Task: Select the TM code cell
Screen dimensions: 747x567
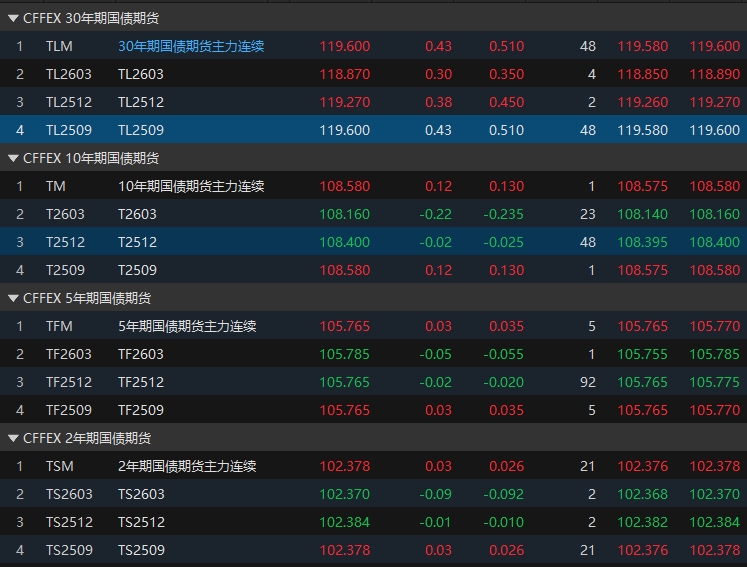Action: point(56,186)
